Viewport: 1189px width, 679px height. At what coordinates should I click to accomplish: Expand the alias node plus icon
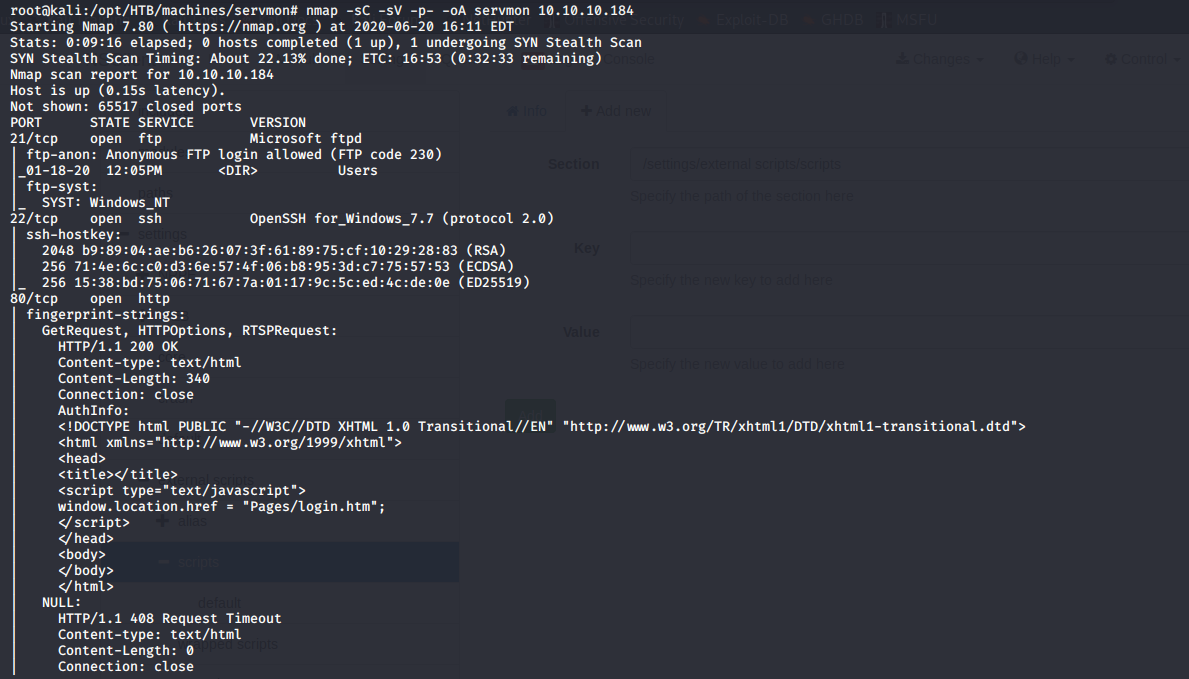163,522
